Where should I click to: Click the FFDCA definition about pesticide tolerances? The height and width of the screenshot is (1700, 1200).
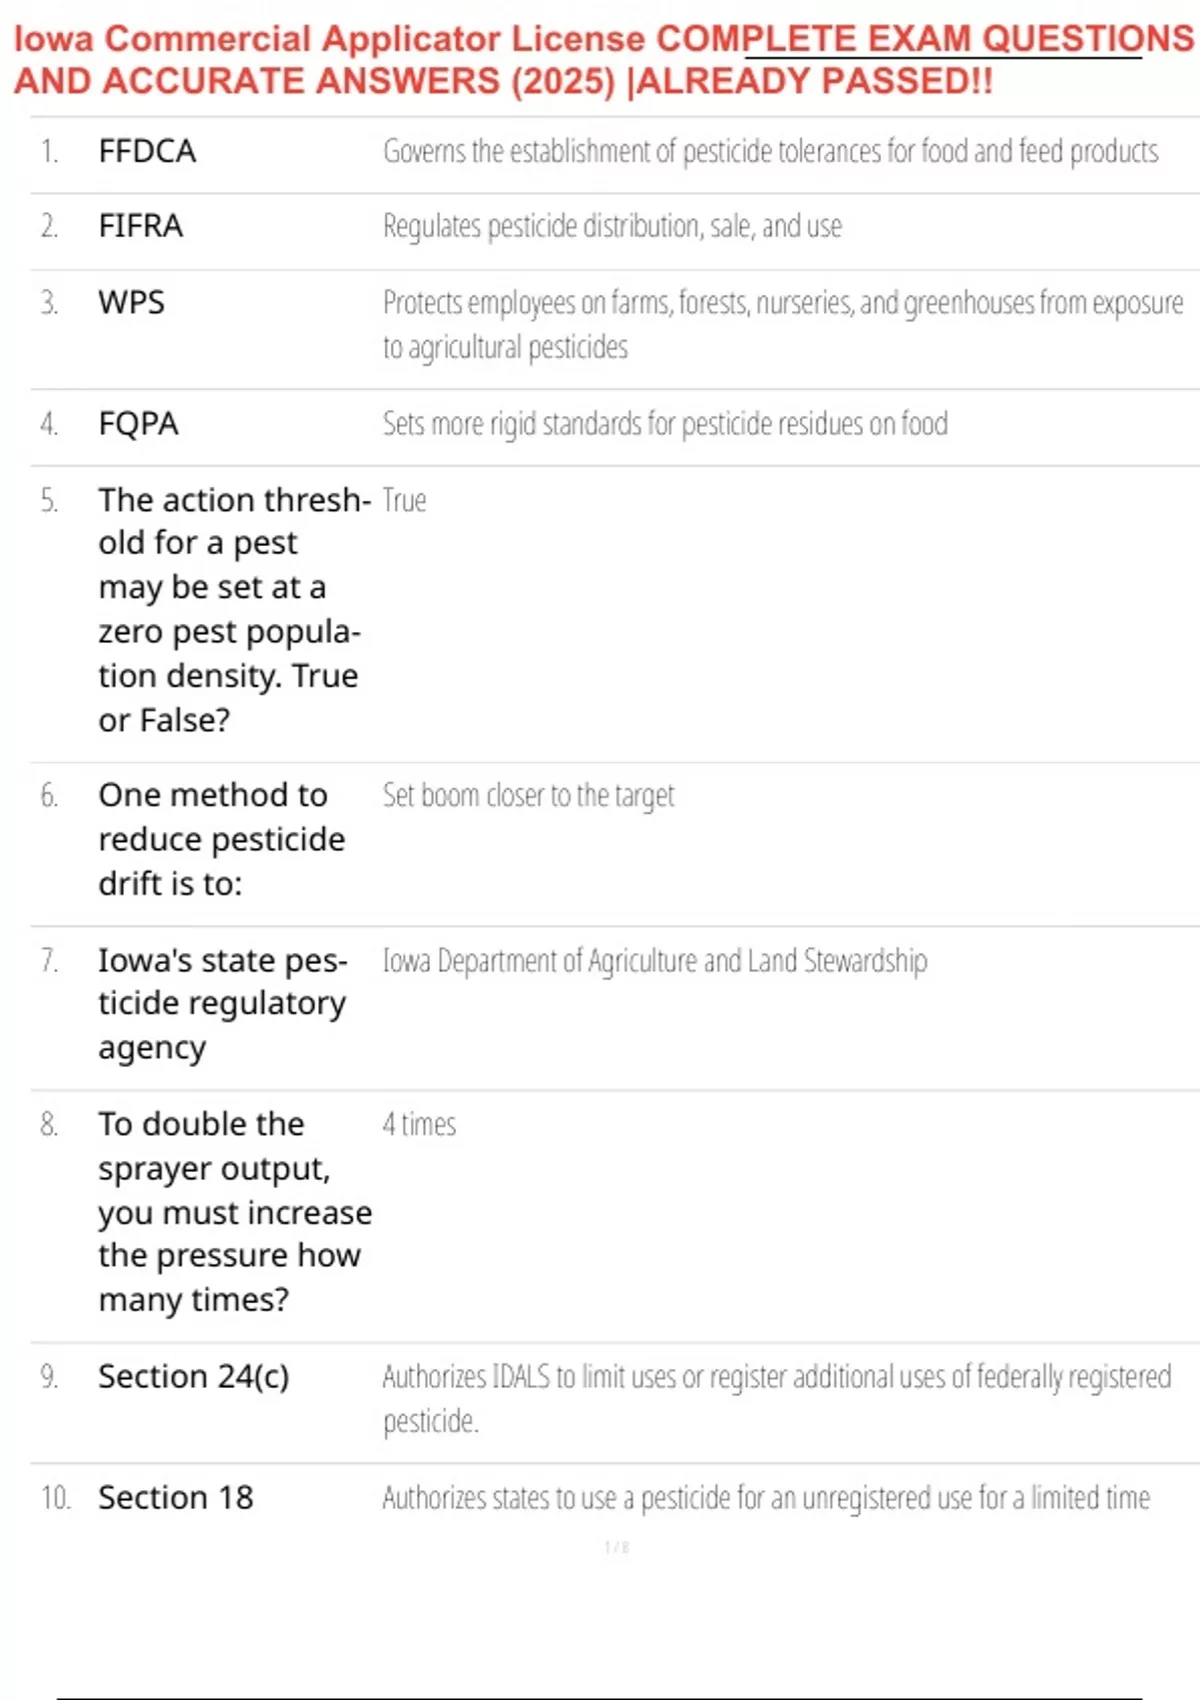click(770, 151)
